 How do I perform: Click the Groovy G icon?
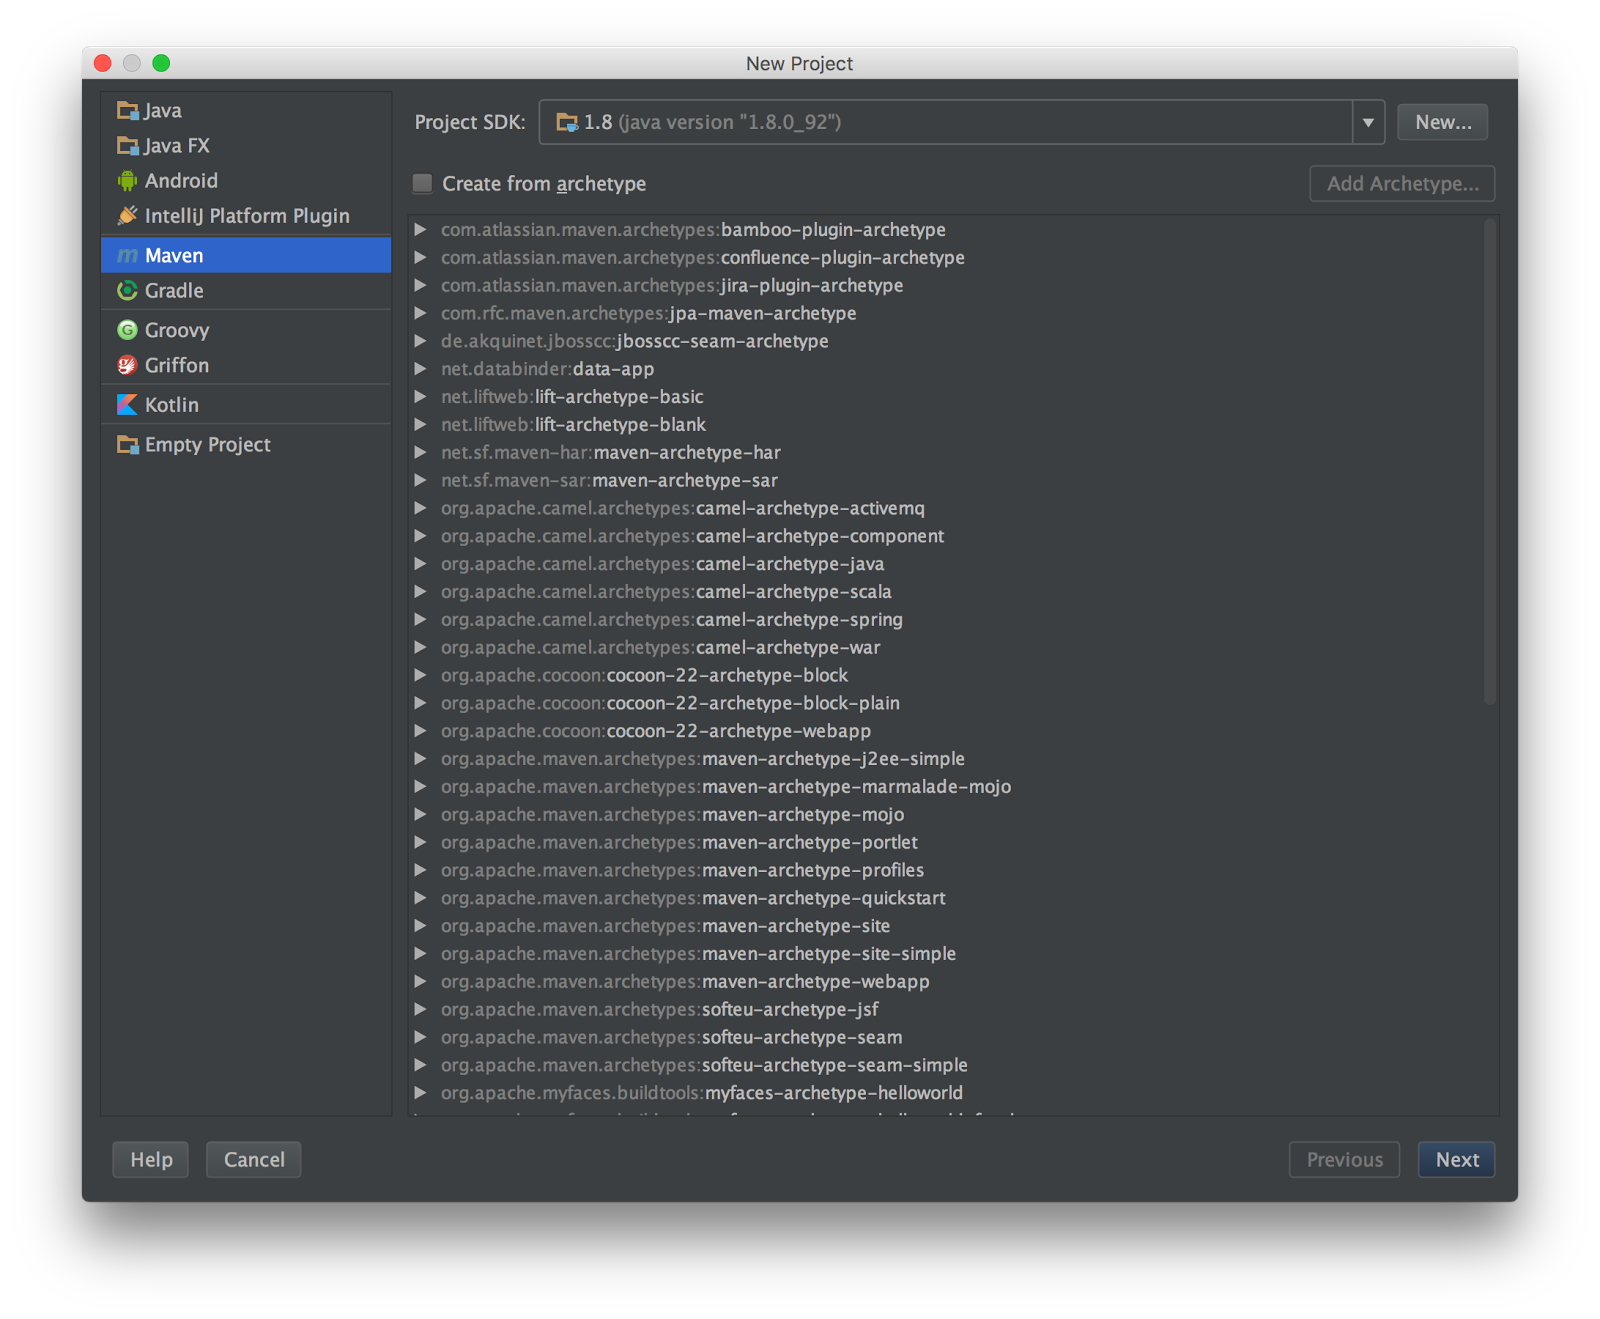pyautogui.click(x=127, y=330)
